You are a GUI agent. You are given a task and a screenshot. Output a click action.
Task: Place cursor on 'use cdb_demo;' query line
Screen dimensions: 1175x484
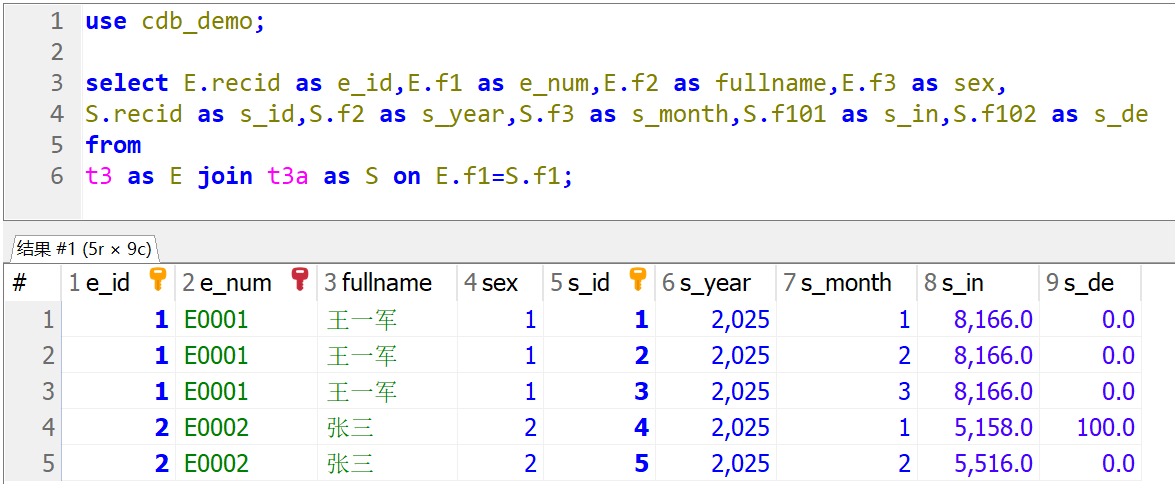pyautogui.click(x=175, y=22)
